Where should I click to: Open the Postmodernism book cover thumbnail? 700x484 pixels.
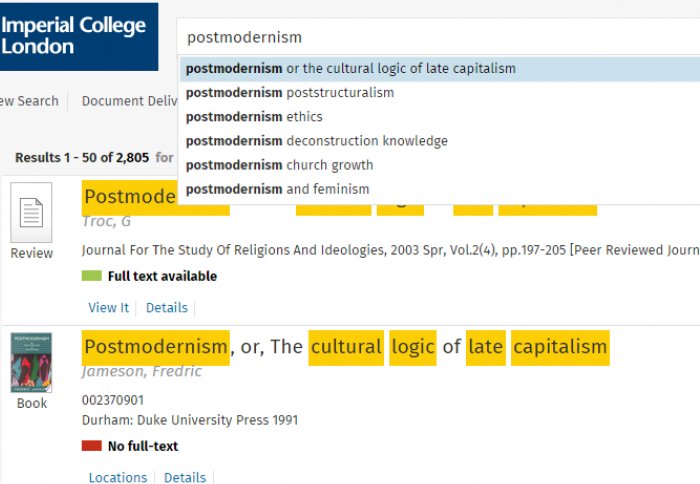click(31, 362)
